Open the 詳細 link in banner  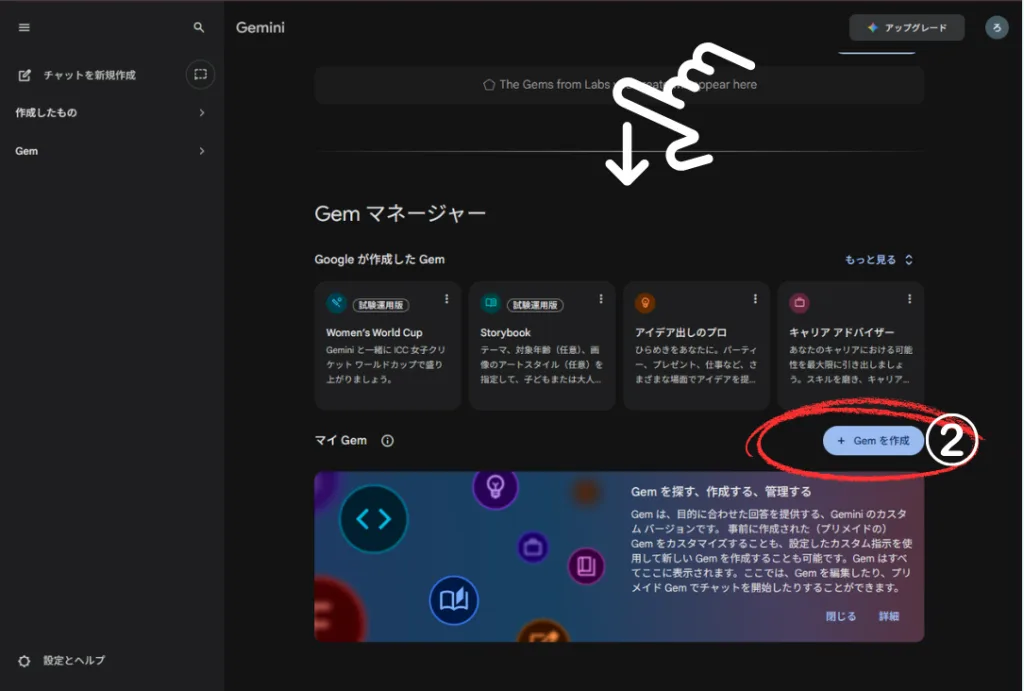(889, 617)
